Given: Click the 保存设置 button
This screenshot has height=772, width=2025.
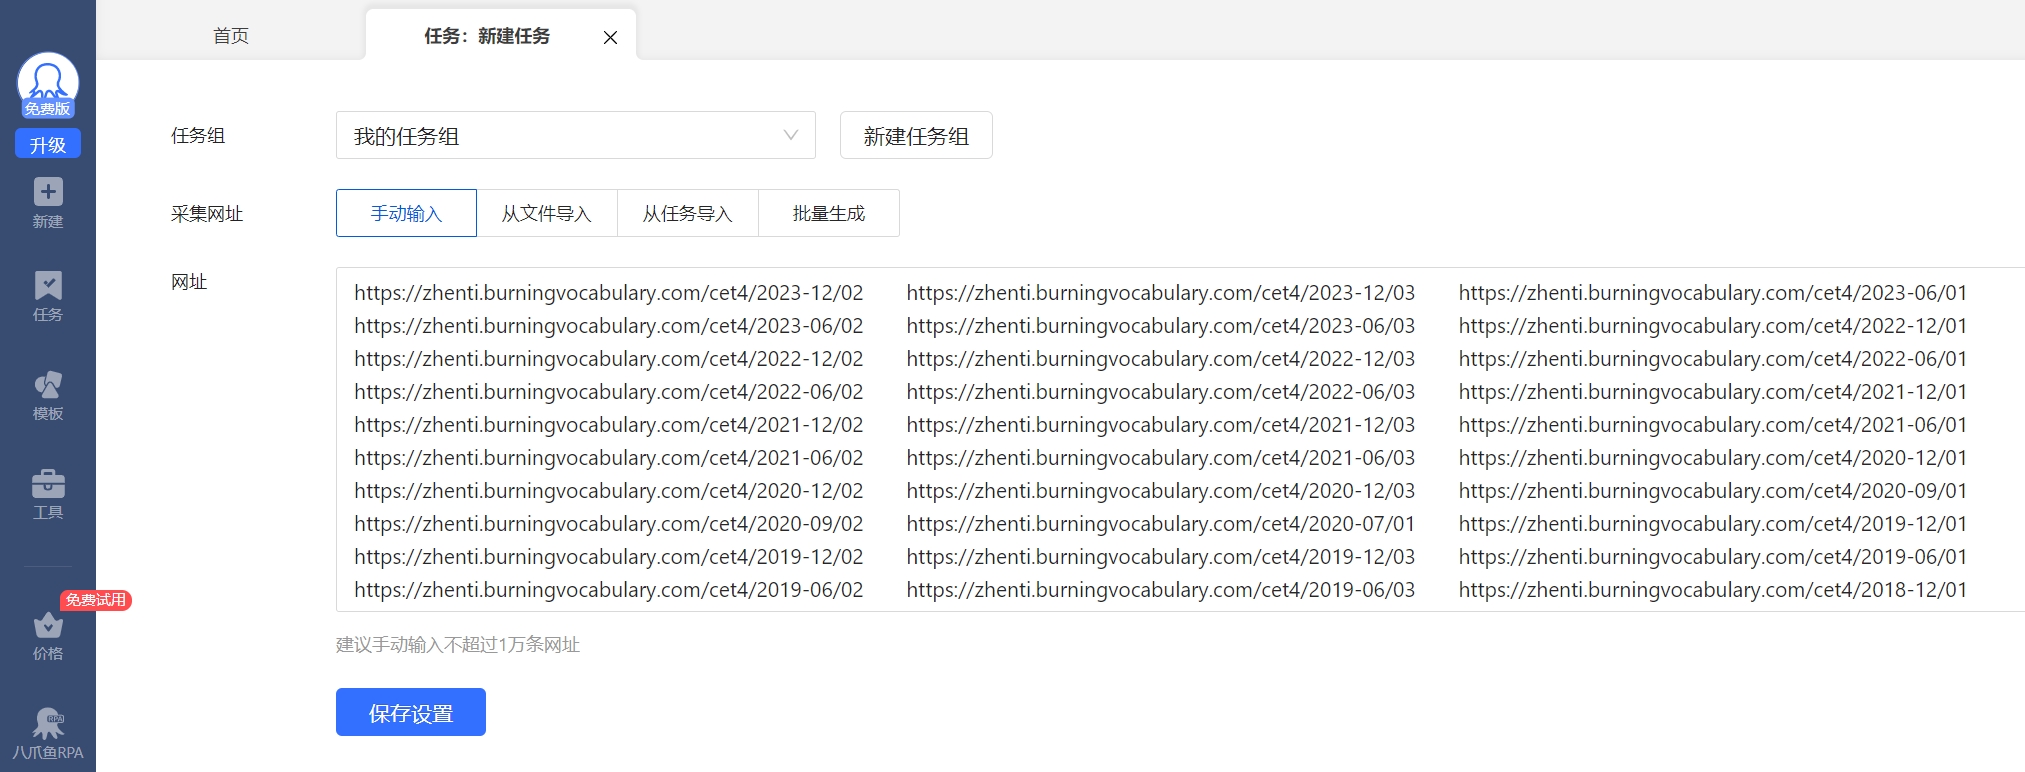Looking at the screenshot, I should click(411, 712).
